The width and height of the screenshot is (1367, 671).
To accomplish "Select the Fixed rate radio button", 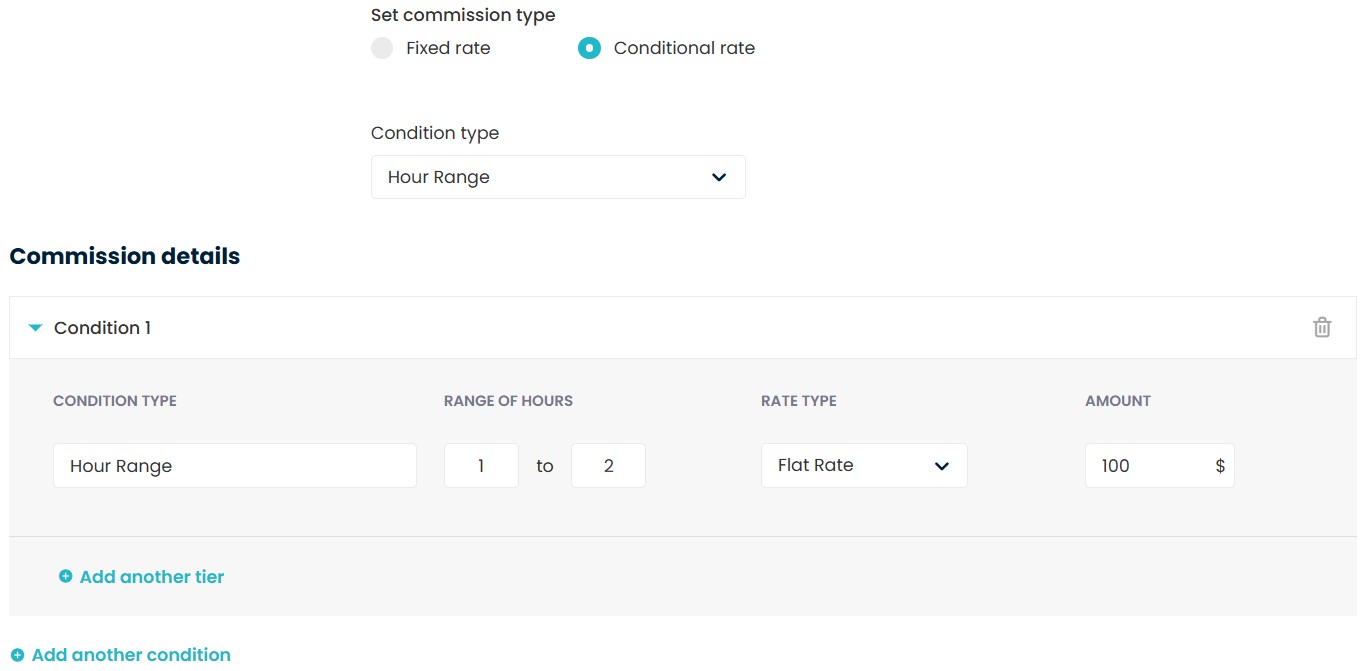I will coord(382,48).
